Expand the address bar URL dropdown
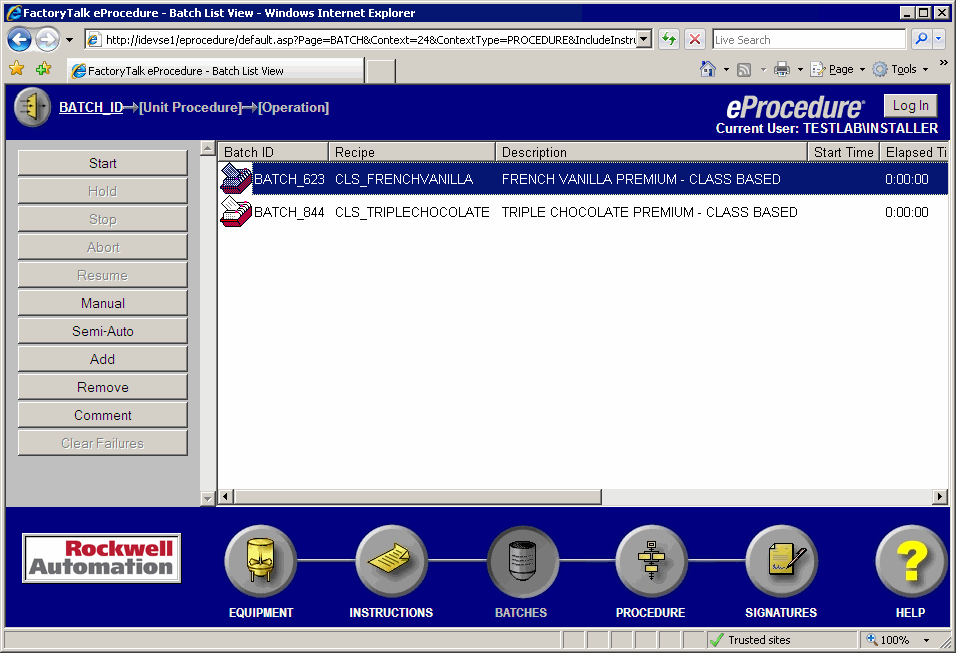956x653 pixels. (644, 40)
